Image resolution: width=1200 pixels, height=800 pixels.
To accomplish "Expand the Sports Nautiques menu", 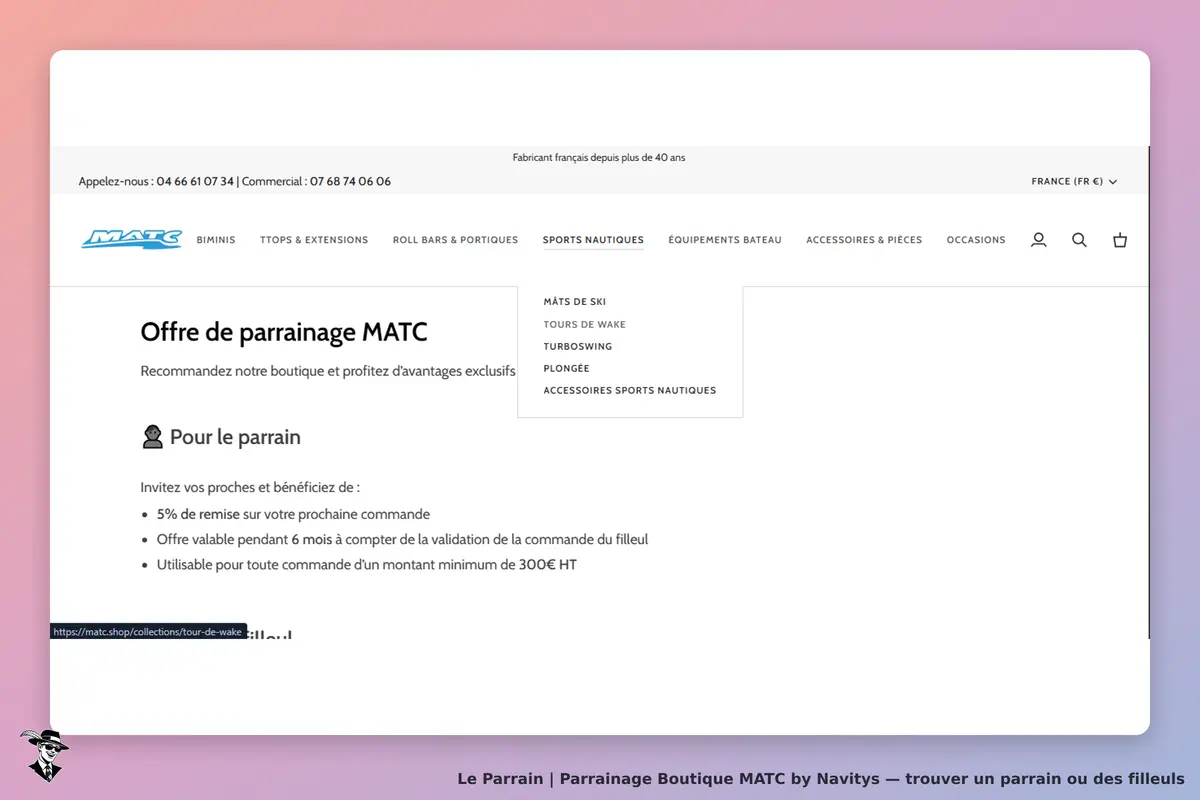I will pos(593,240).
